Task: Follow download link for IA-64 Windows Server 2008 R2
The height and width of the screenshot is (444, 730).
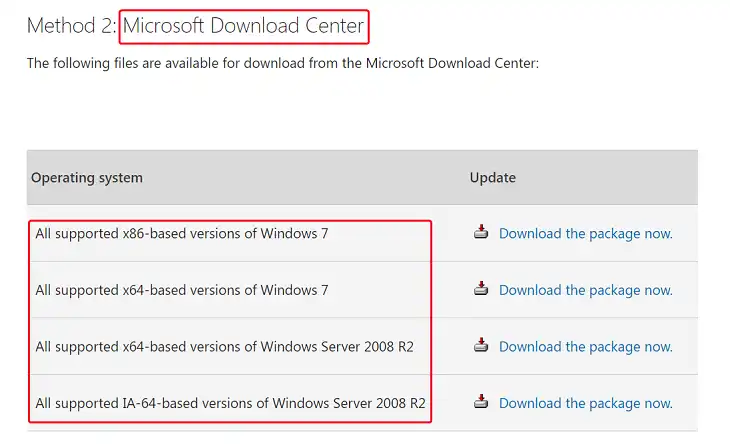Action: 586,404
